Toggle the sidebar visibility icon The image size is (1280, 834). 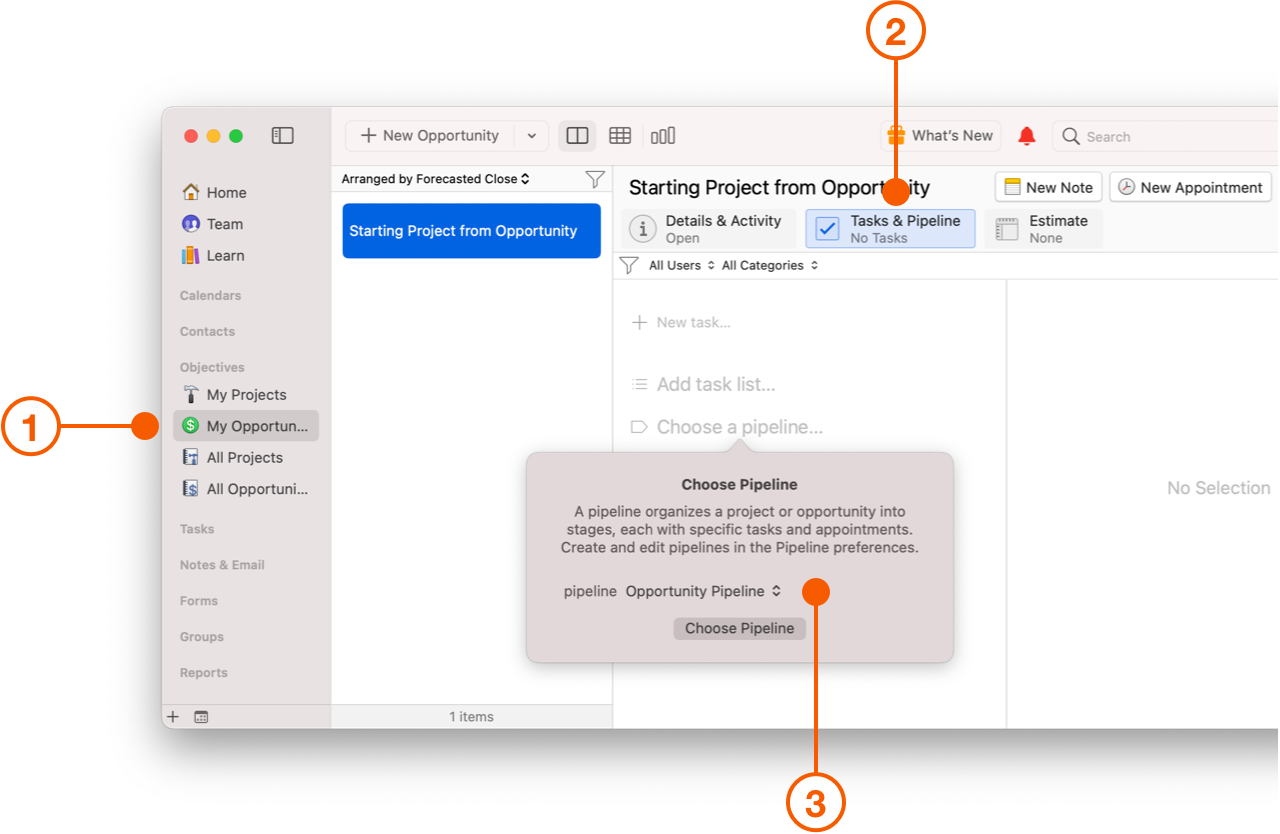[x=283, y=135]
